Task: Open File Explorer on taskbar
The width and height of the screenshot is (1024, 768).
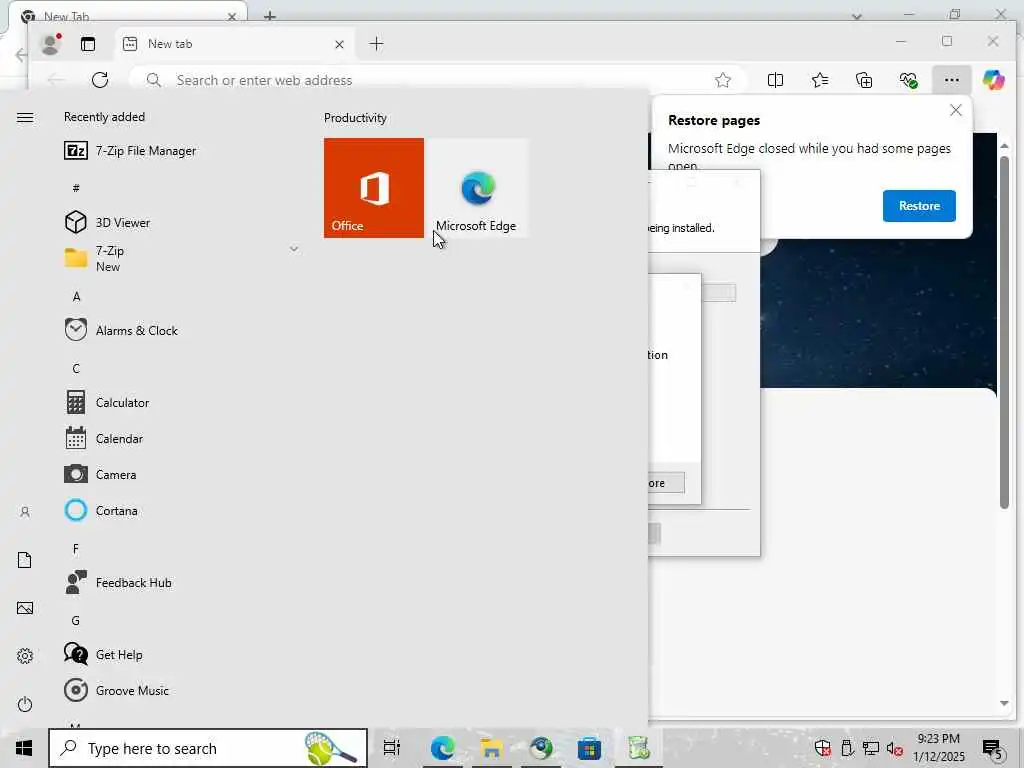Action: pyautogui.click(x=491, y=748)
